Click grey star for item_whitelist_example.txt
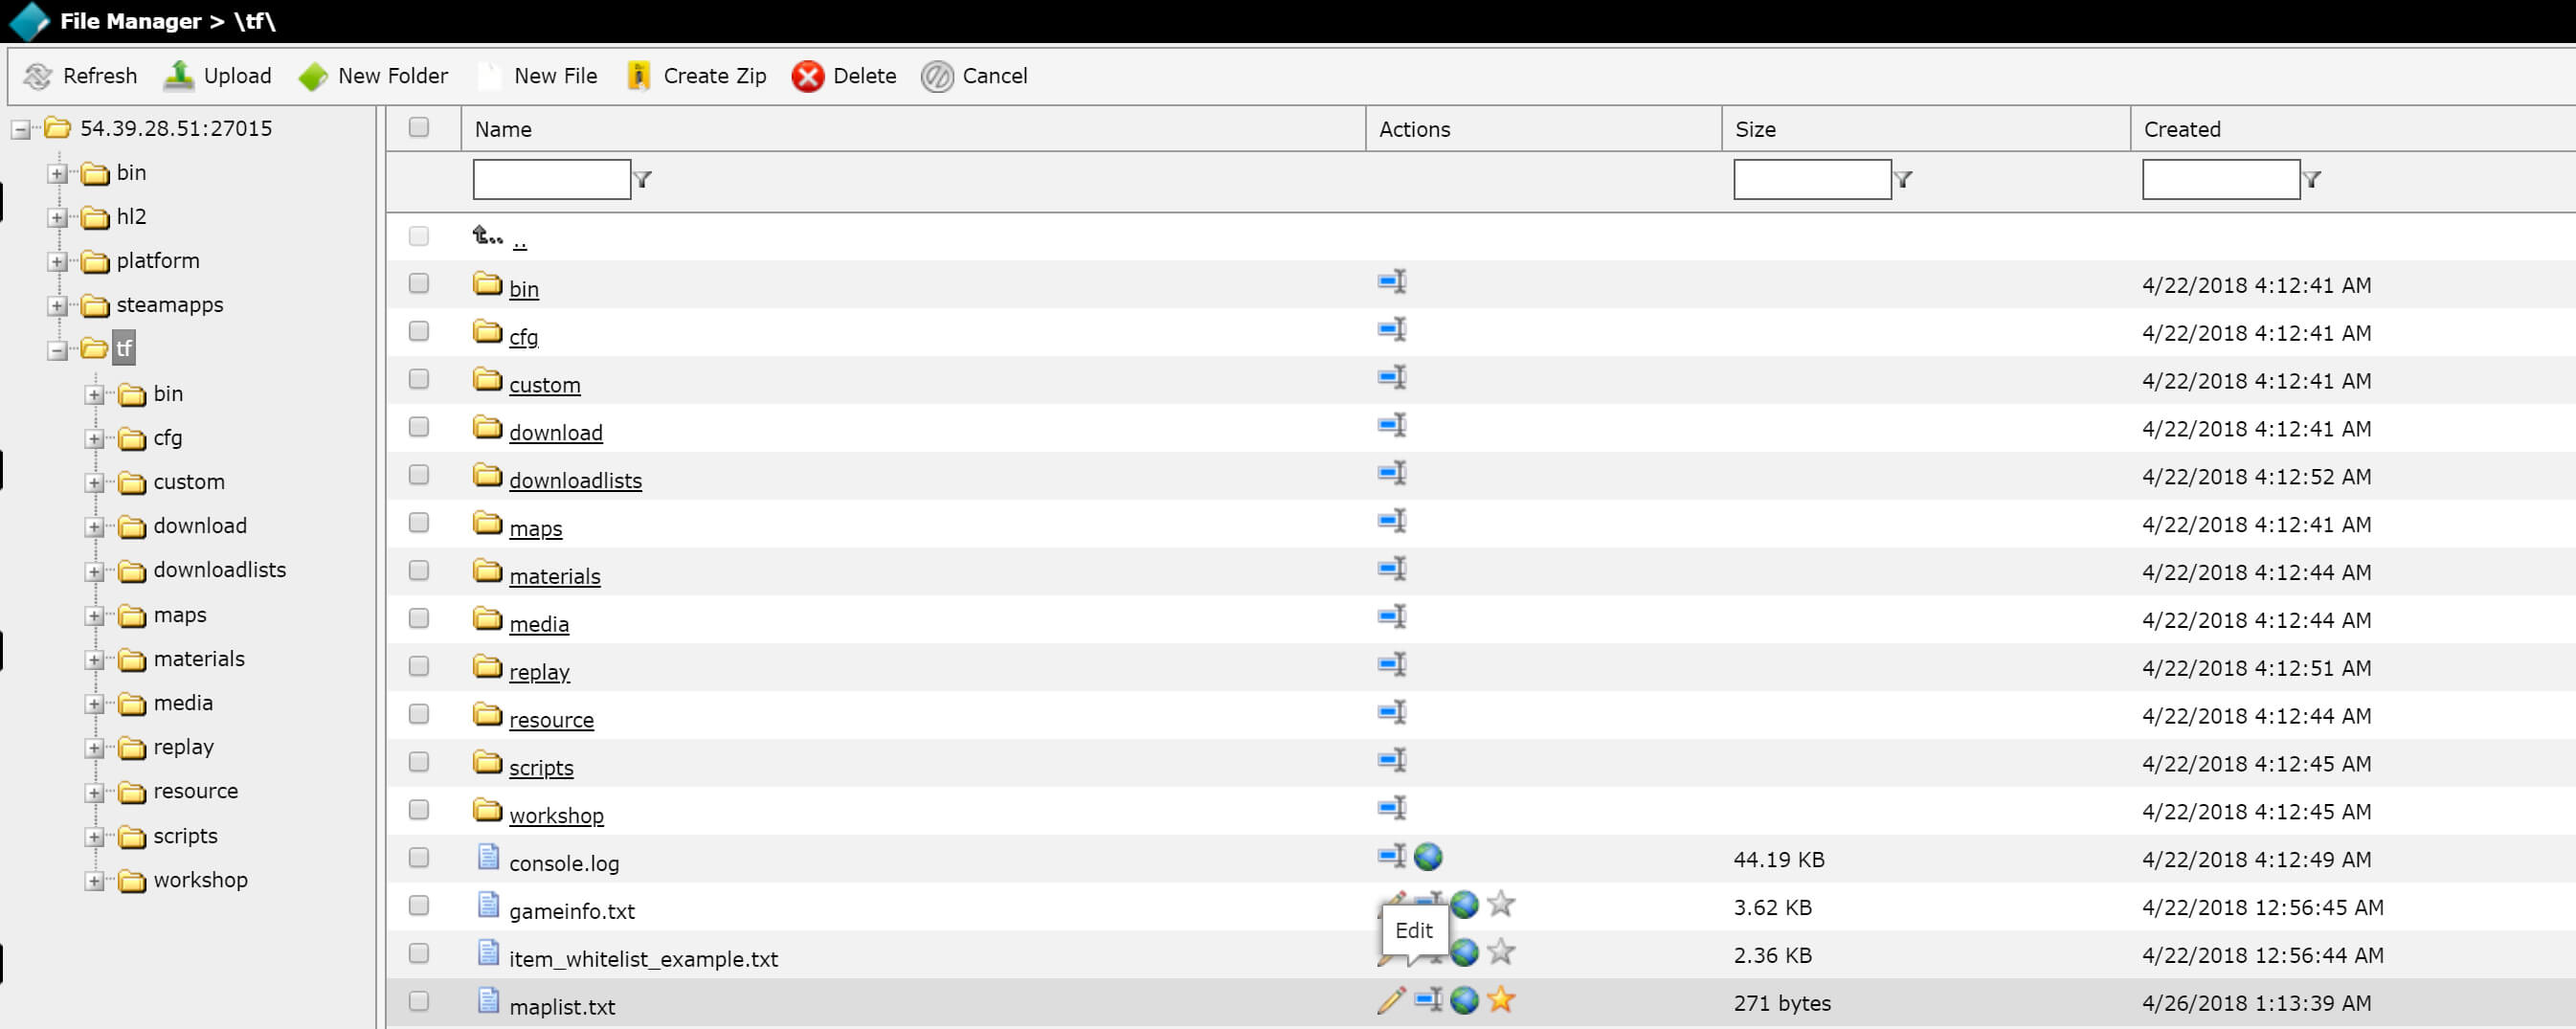 coord(1500,952)
